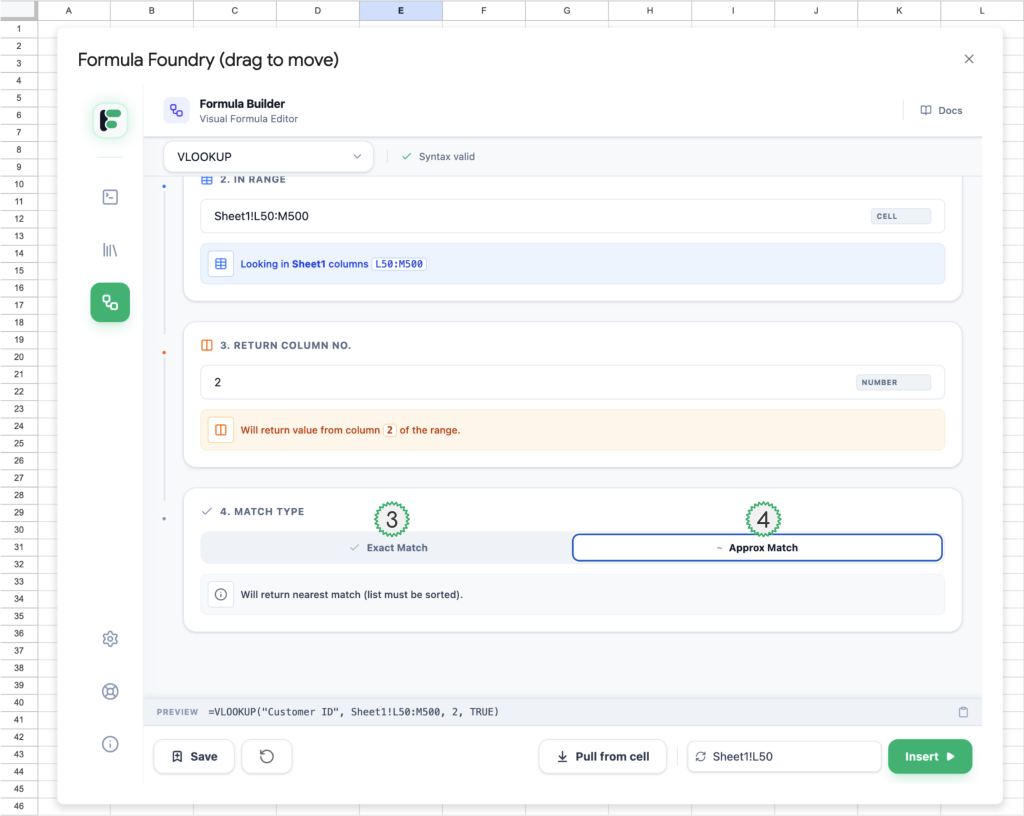Click the CELL type selector badge
The image size is (1024, 816).
click(x=900, y=216)
